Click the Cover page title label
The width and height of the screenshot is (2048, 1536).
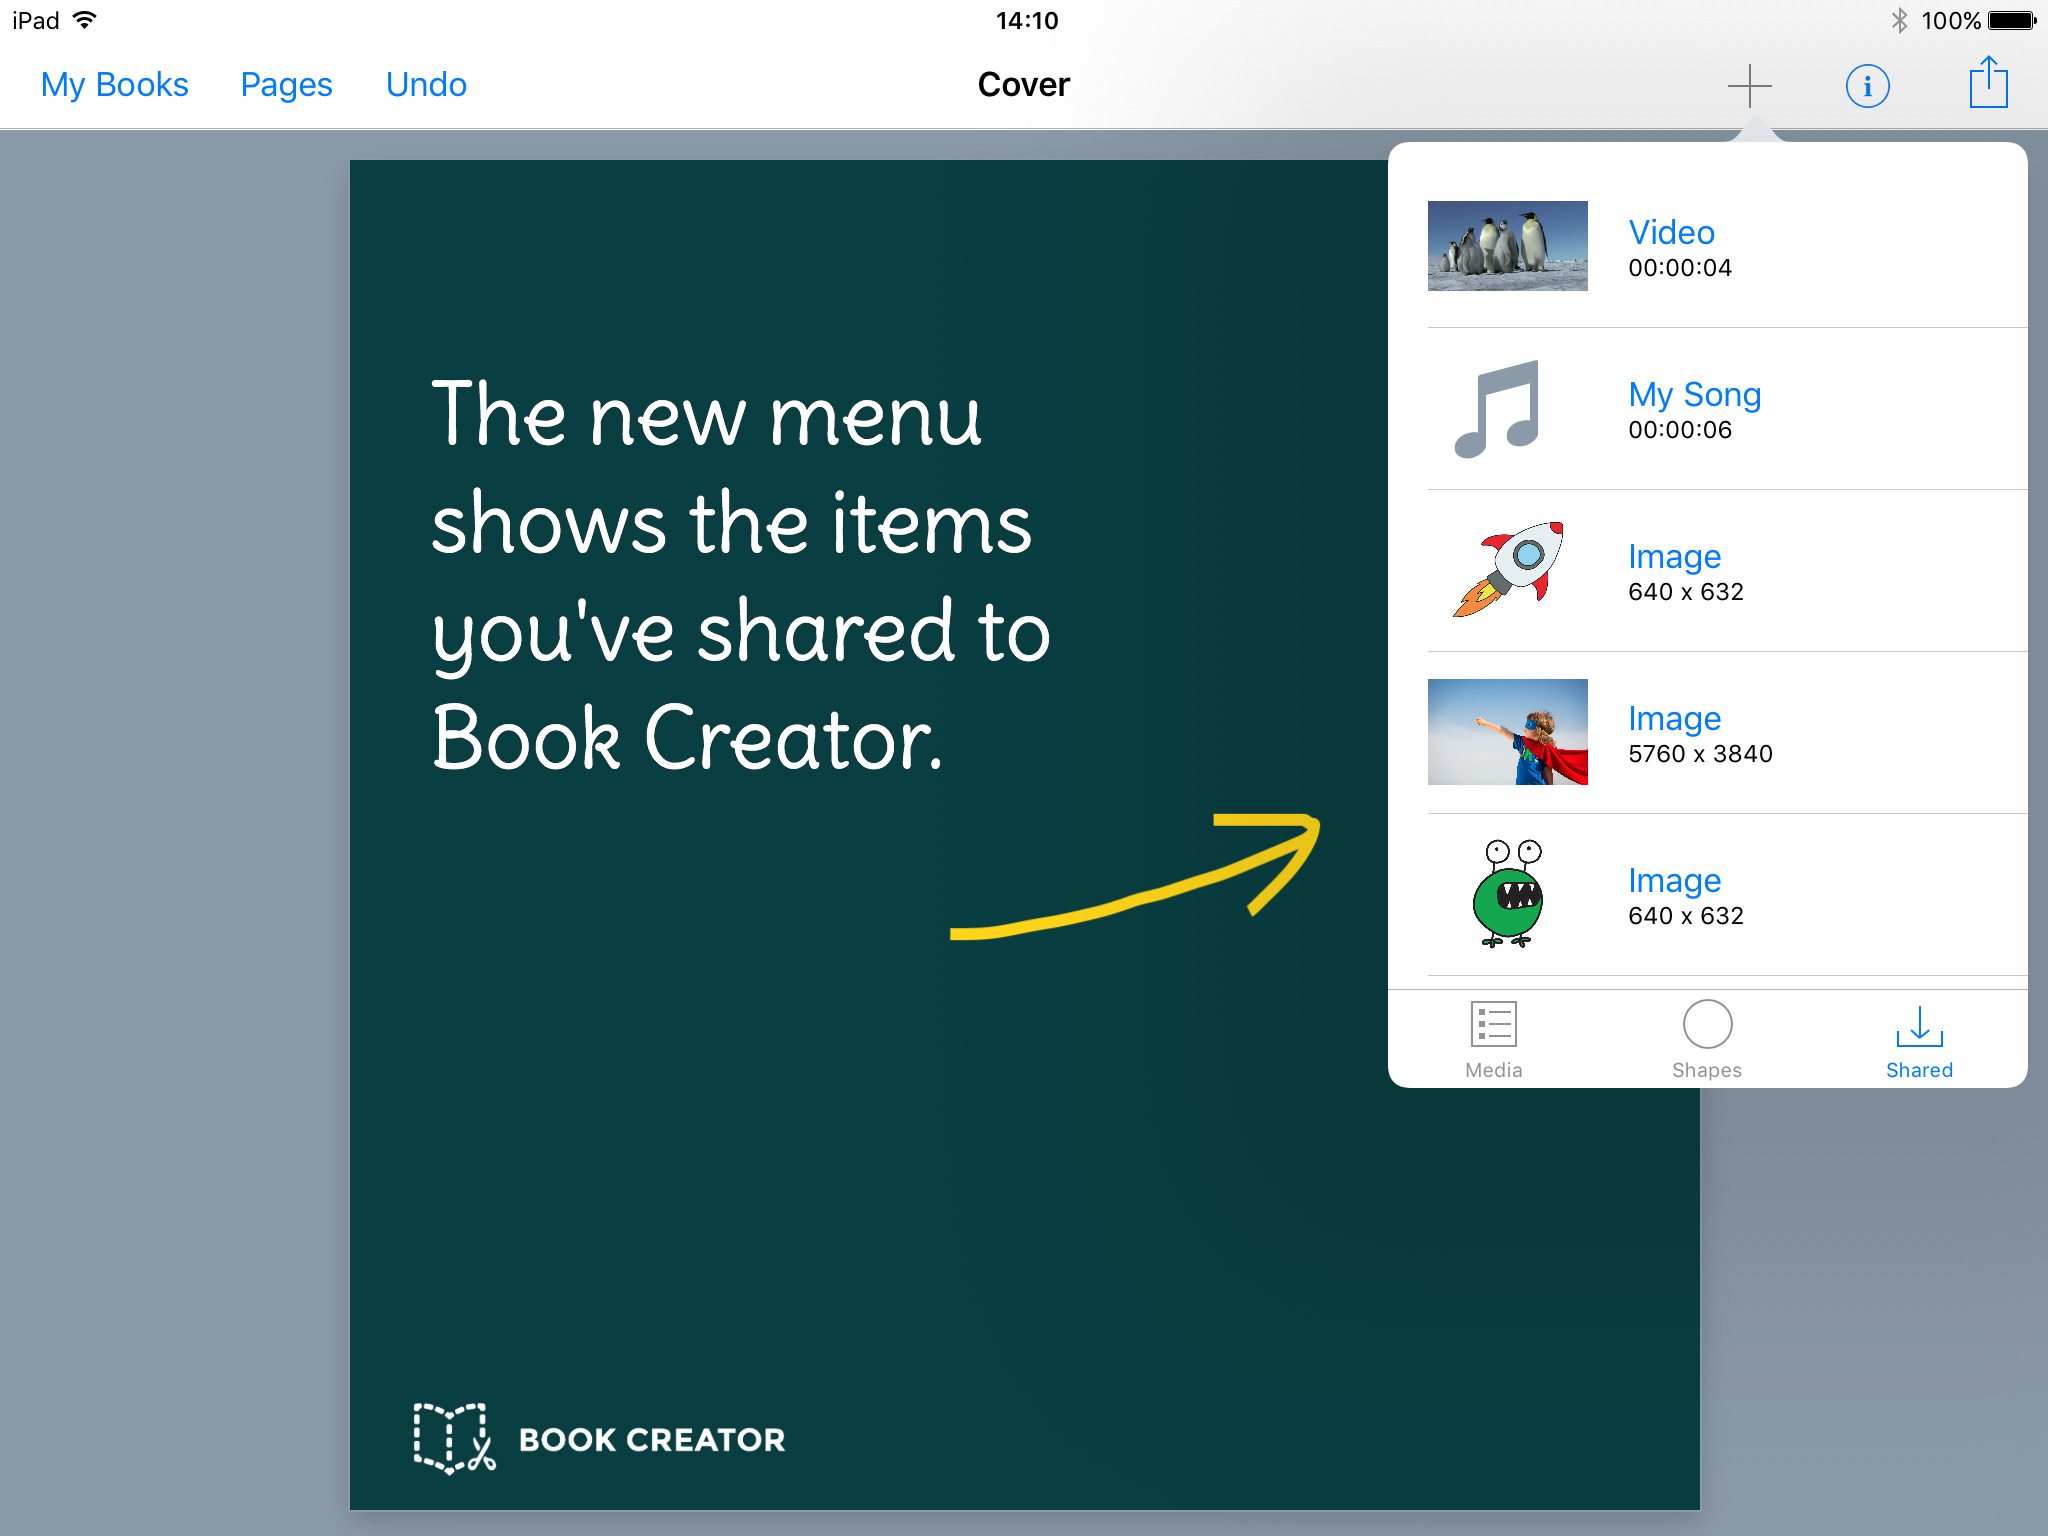[1022, 84]
